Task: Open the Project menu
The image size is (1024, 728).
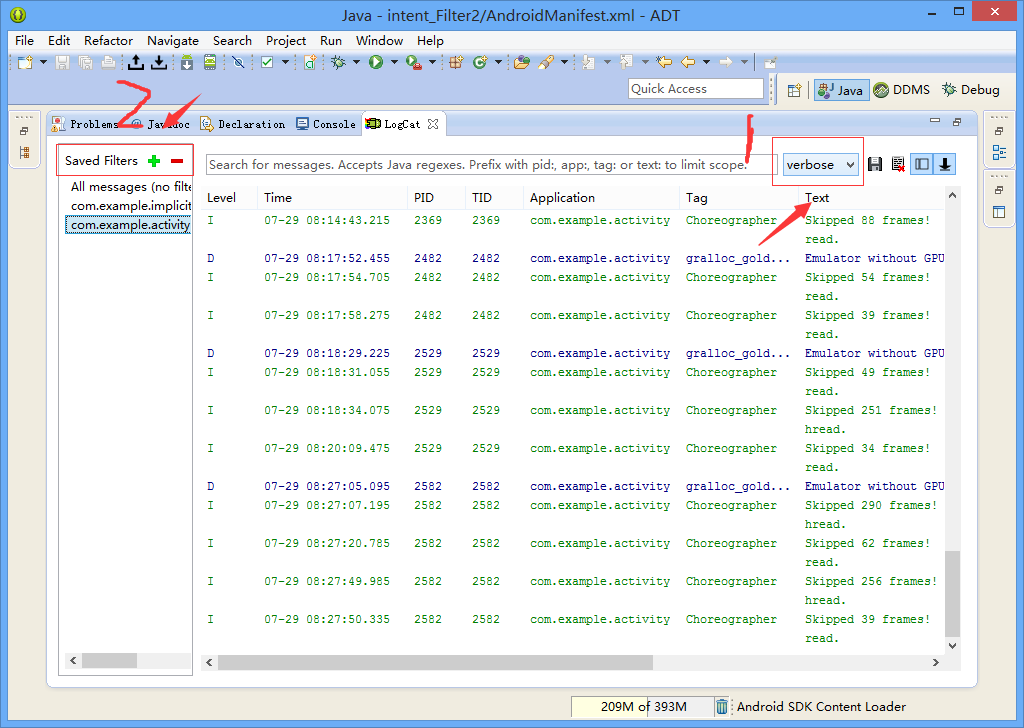Action: tap(285, 40)
